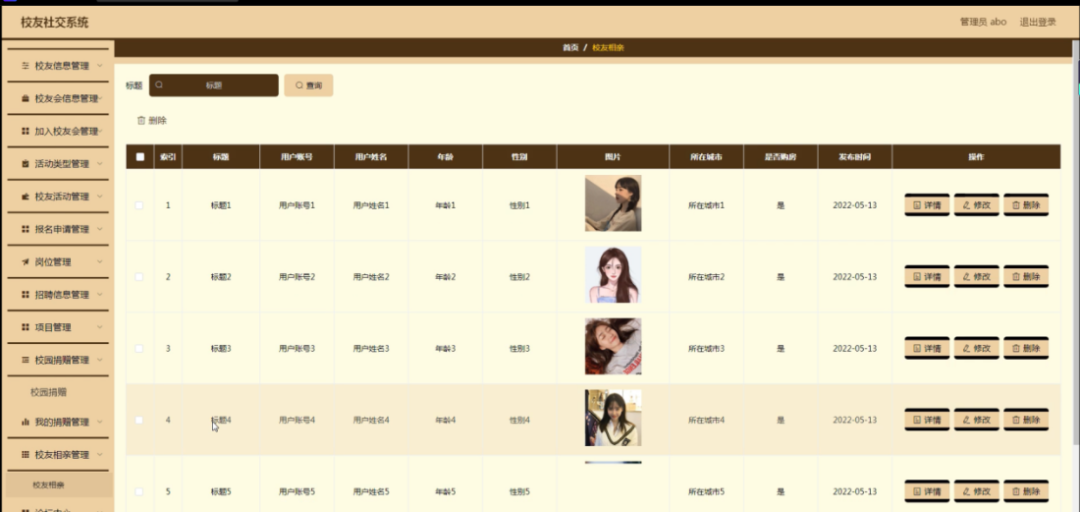Collapse the 校园捐赠管理 menu chevron
This screenshot has height=512, width=1080.
tap(101, 360)
